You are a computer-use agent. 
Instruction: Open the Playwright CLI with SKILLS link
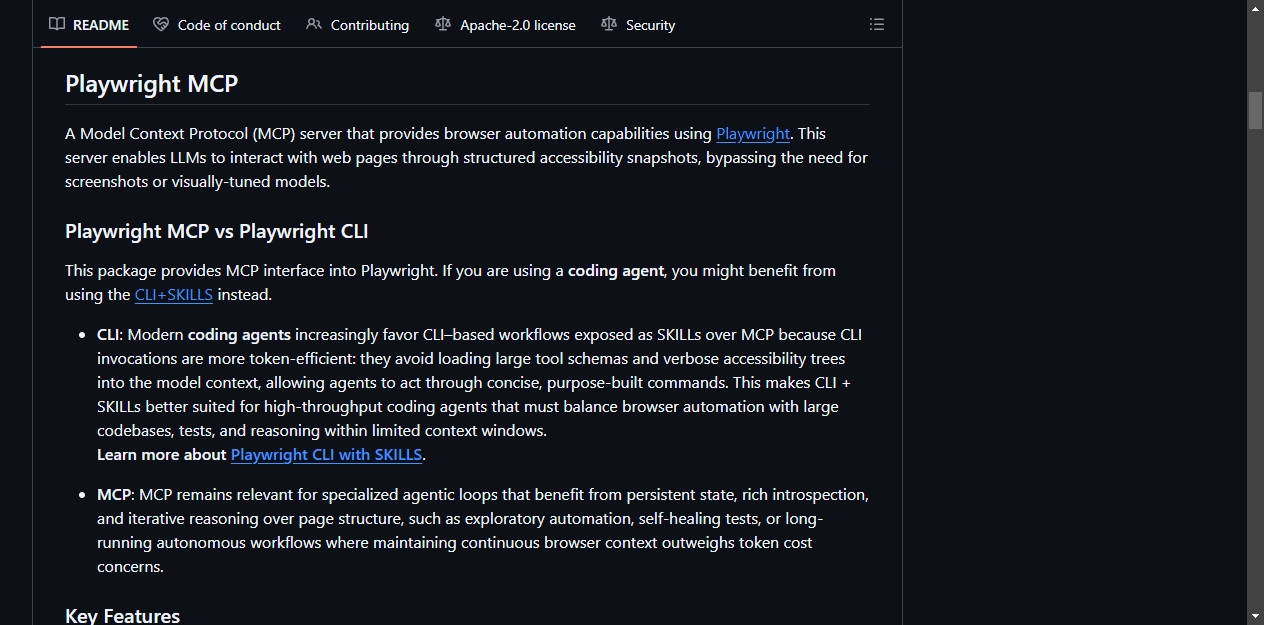tap(327, 455)
